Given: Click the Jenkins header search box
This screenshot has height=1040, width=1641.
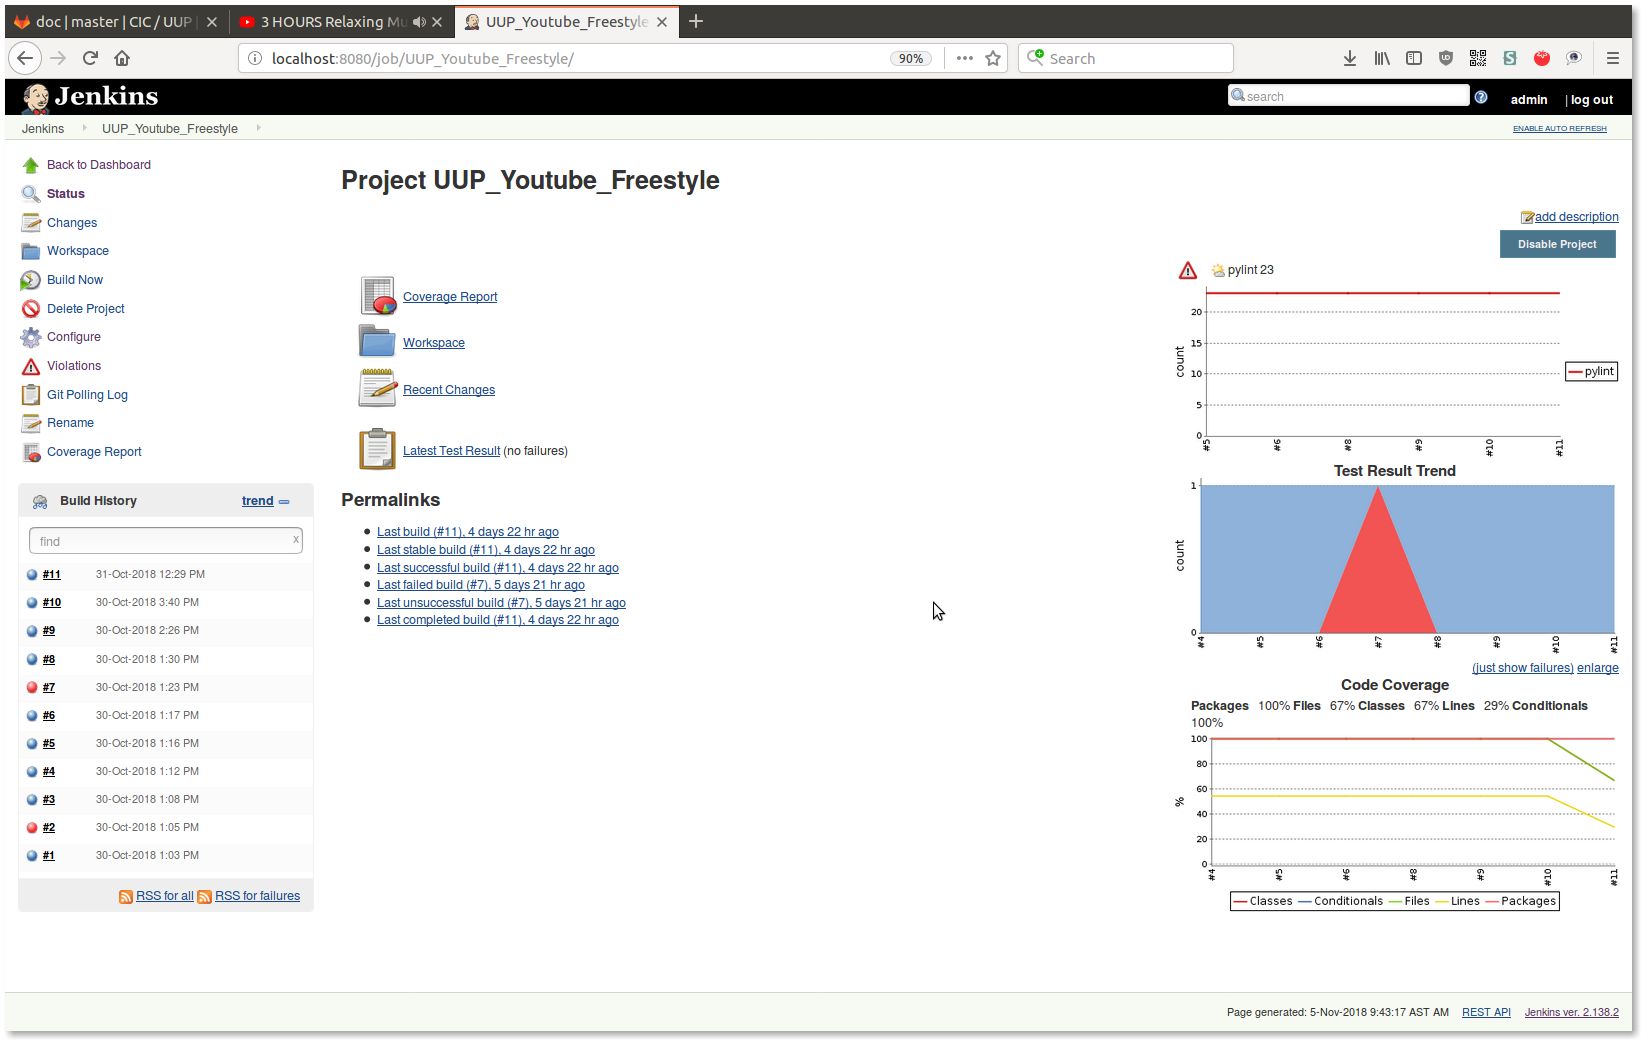Looking at the screenshot, I should pos(1348,96).
